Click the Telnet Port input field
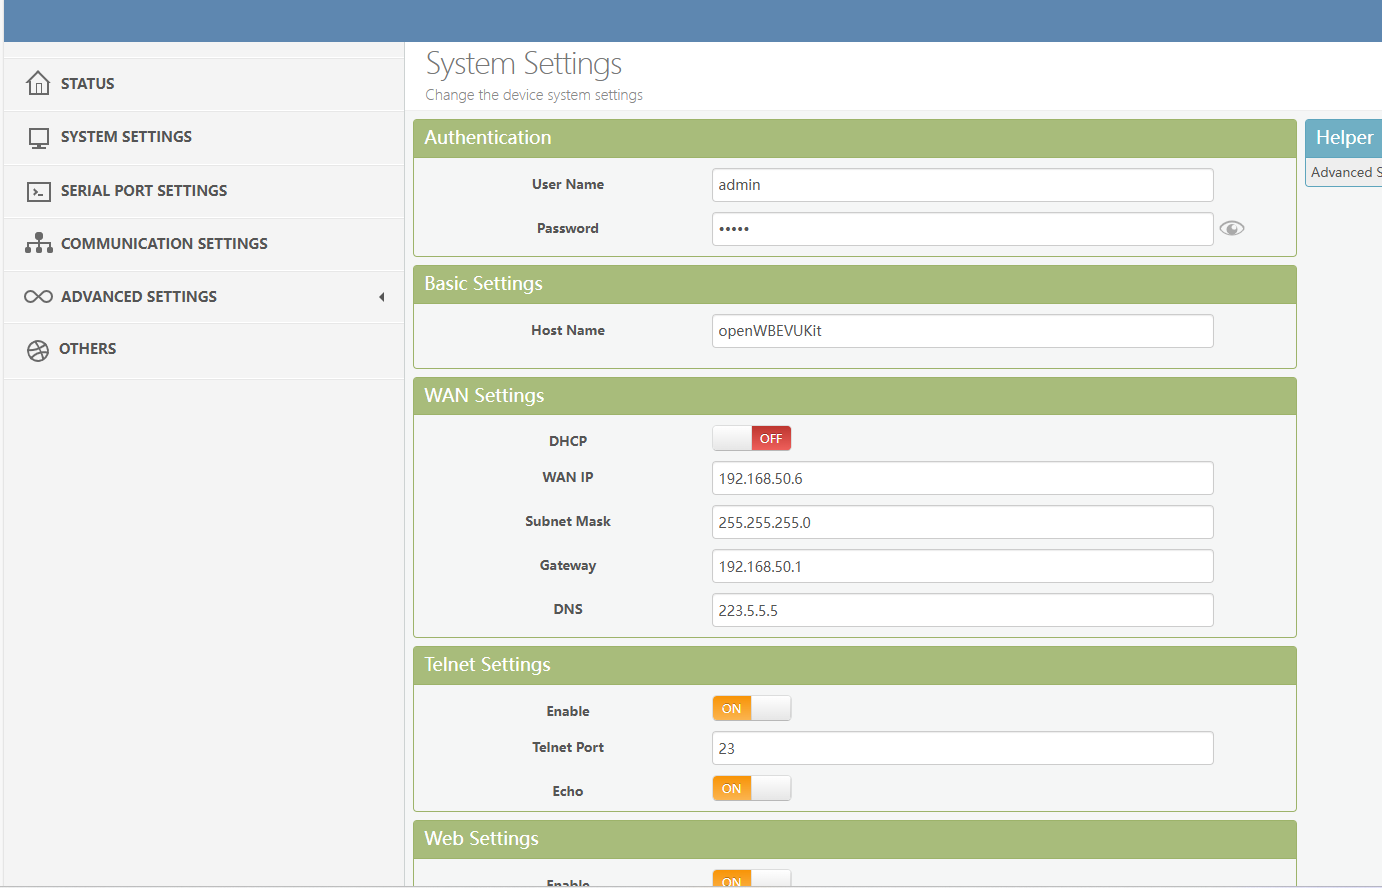Screen dimensions: 1382x888 (x=963, y=748)
